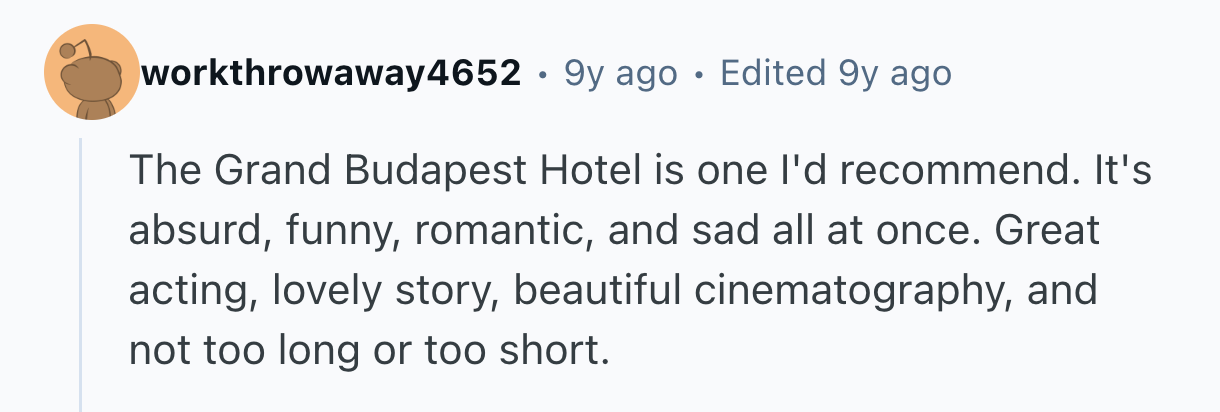Click the "9y ago" comment timestamp
The width and height of the screenshot is (1220, 412).
tap(620, 73)
